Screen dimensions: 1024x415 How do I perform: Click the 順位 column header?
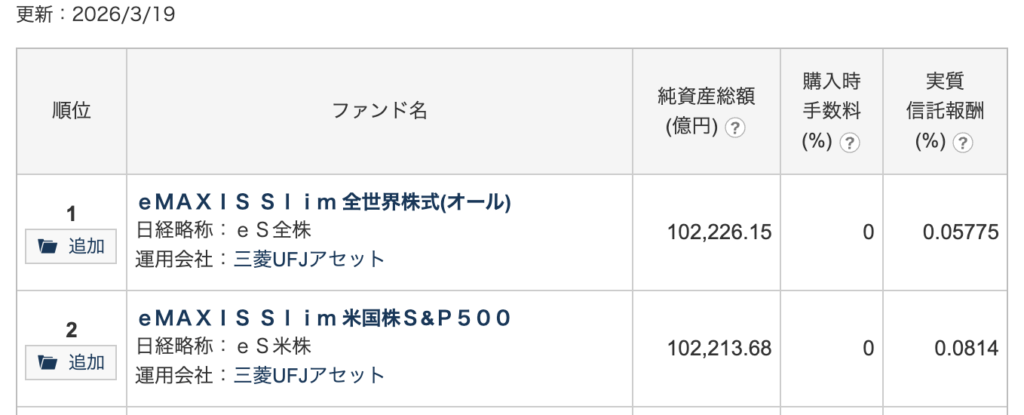click(71, 111)
